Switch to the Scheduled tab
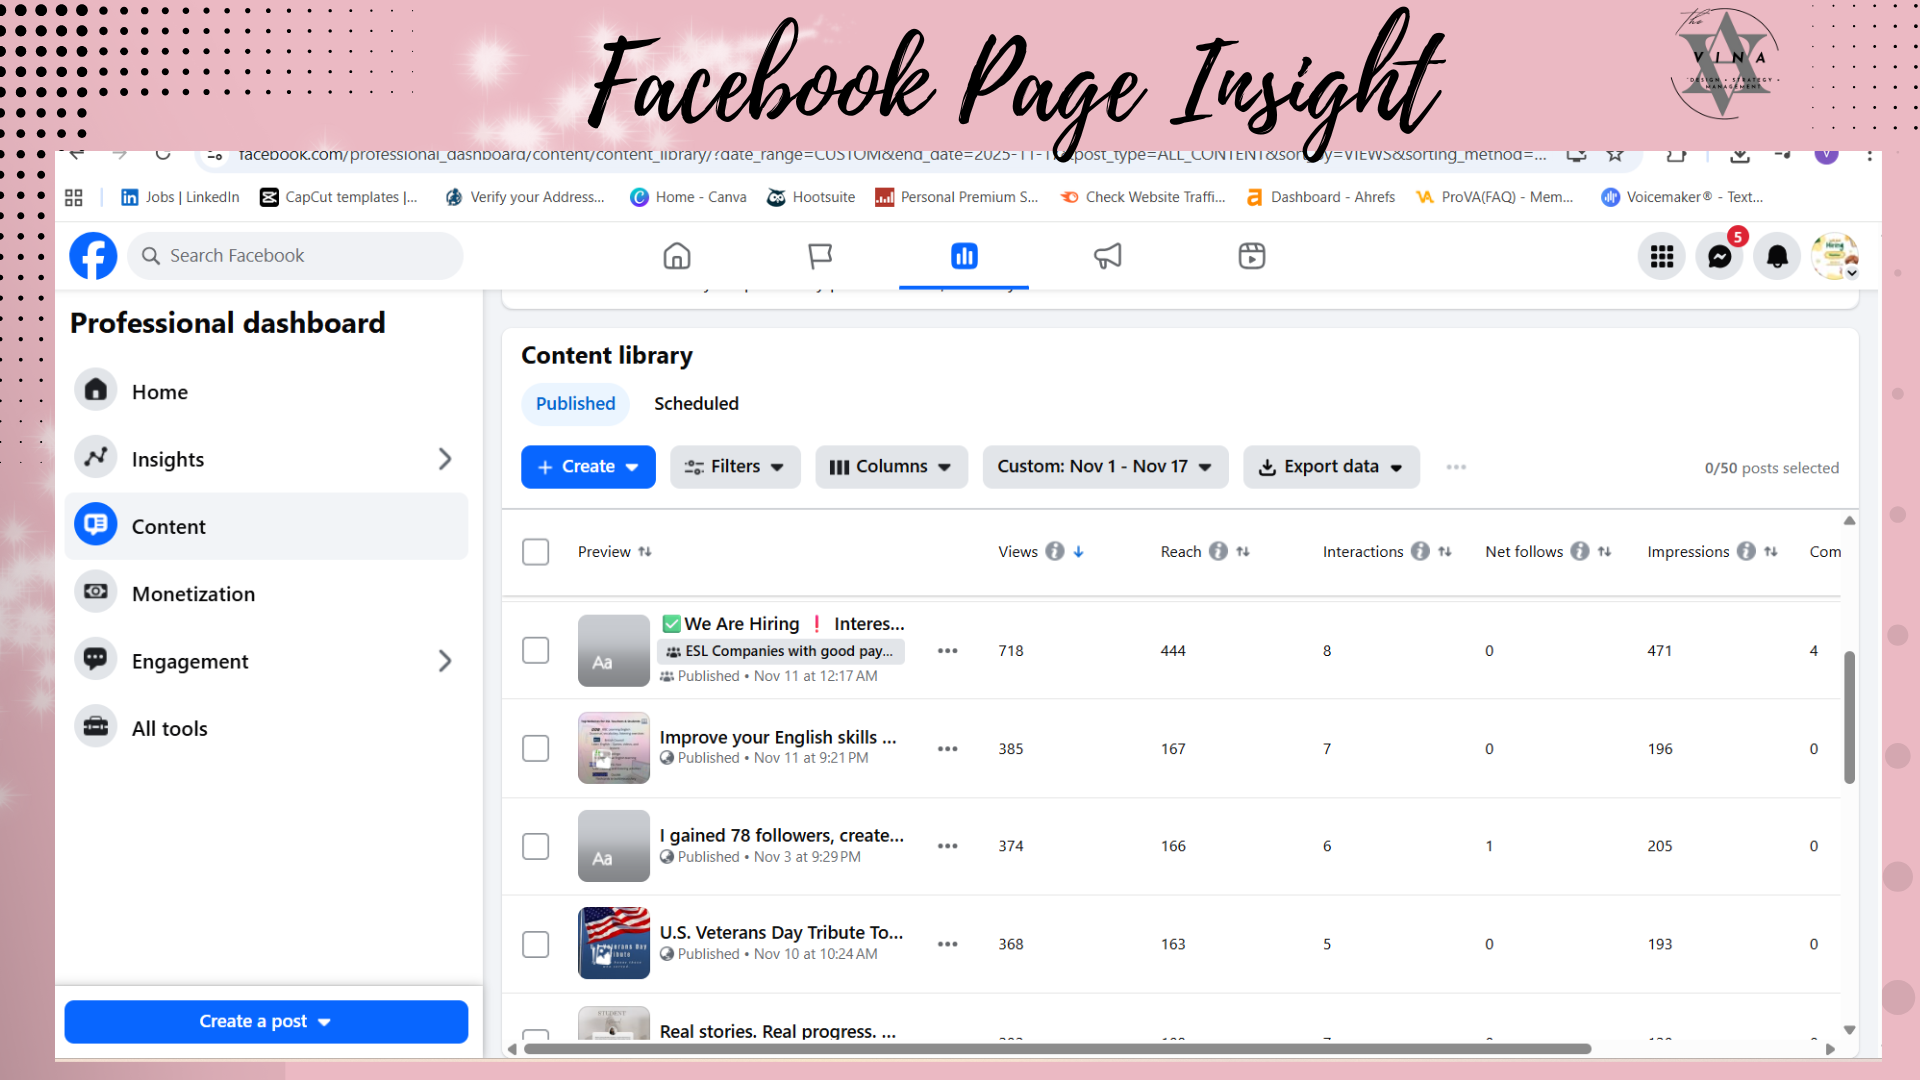This screenshot has height=1080, width=1920. click(x=696, y=404)
